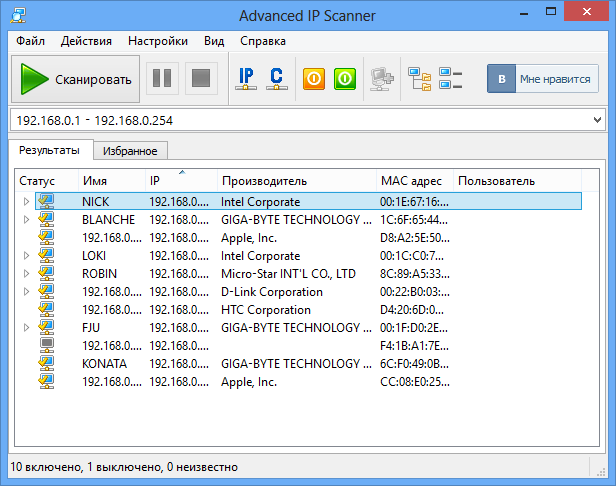Sort by the Производитель column header
This screenshot has height=486, width=616.
pyautogui.click(x=297, y=181)
